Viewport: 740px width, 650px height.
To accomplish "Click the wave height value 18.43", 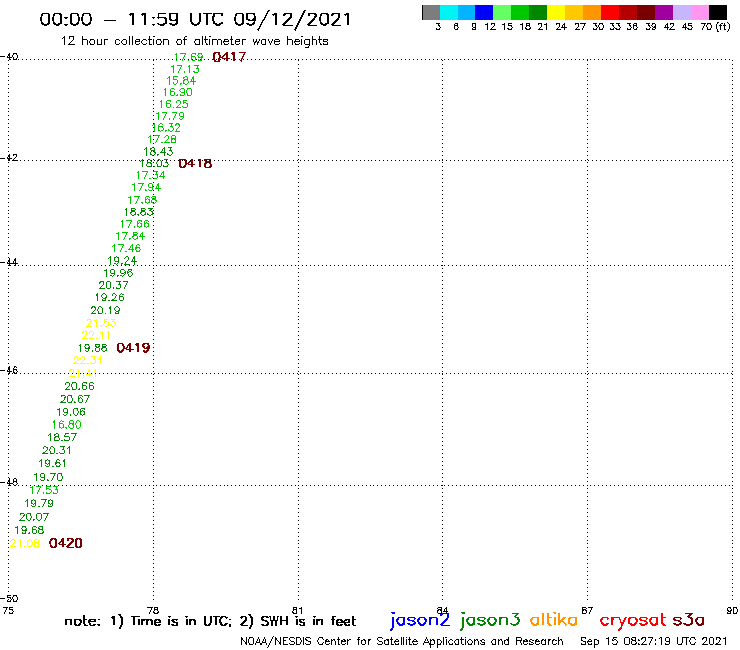I will tap(158, 152).
